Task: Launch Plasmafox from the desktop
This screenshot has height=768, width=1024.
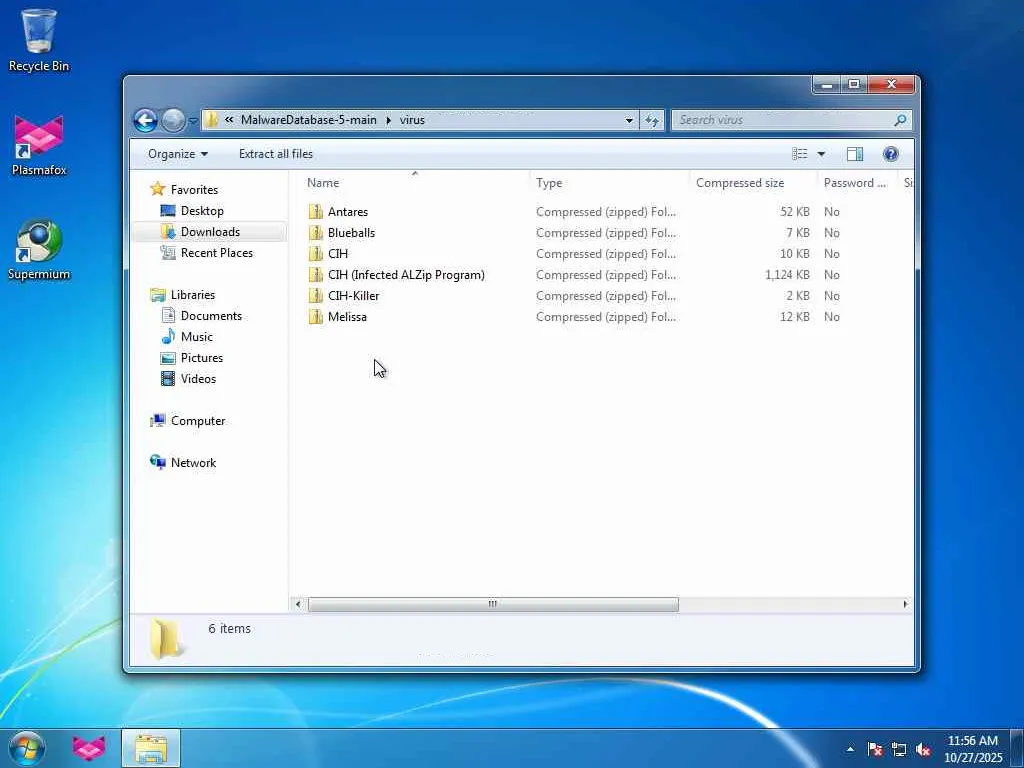Action: [39, 146]
